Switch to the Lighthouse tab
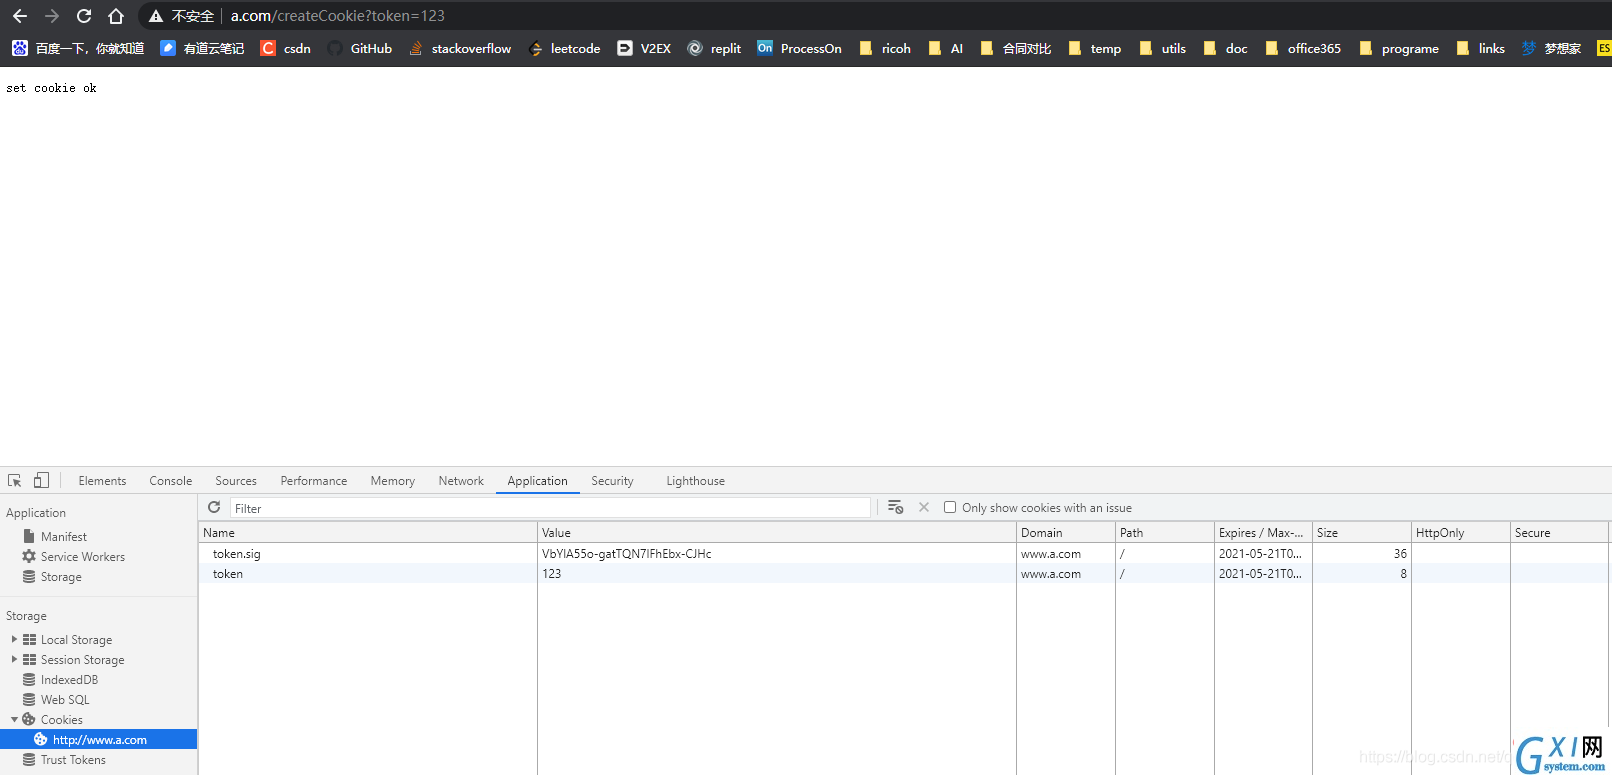The height and width of the screenshot is (775, 1612). click(x=696, y=481)
